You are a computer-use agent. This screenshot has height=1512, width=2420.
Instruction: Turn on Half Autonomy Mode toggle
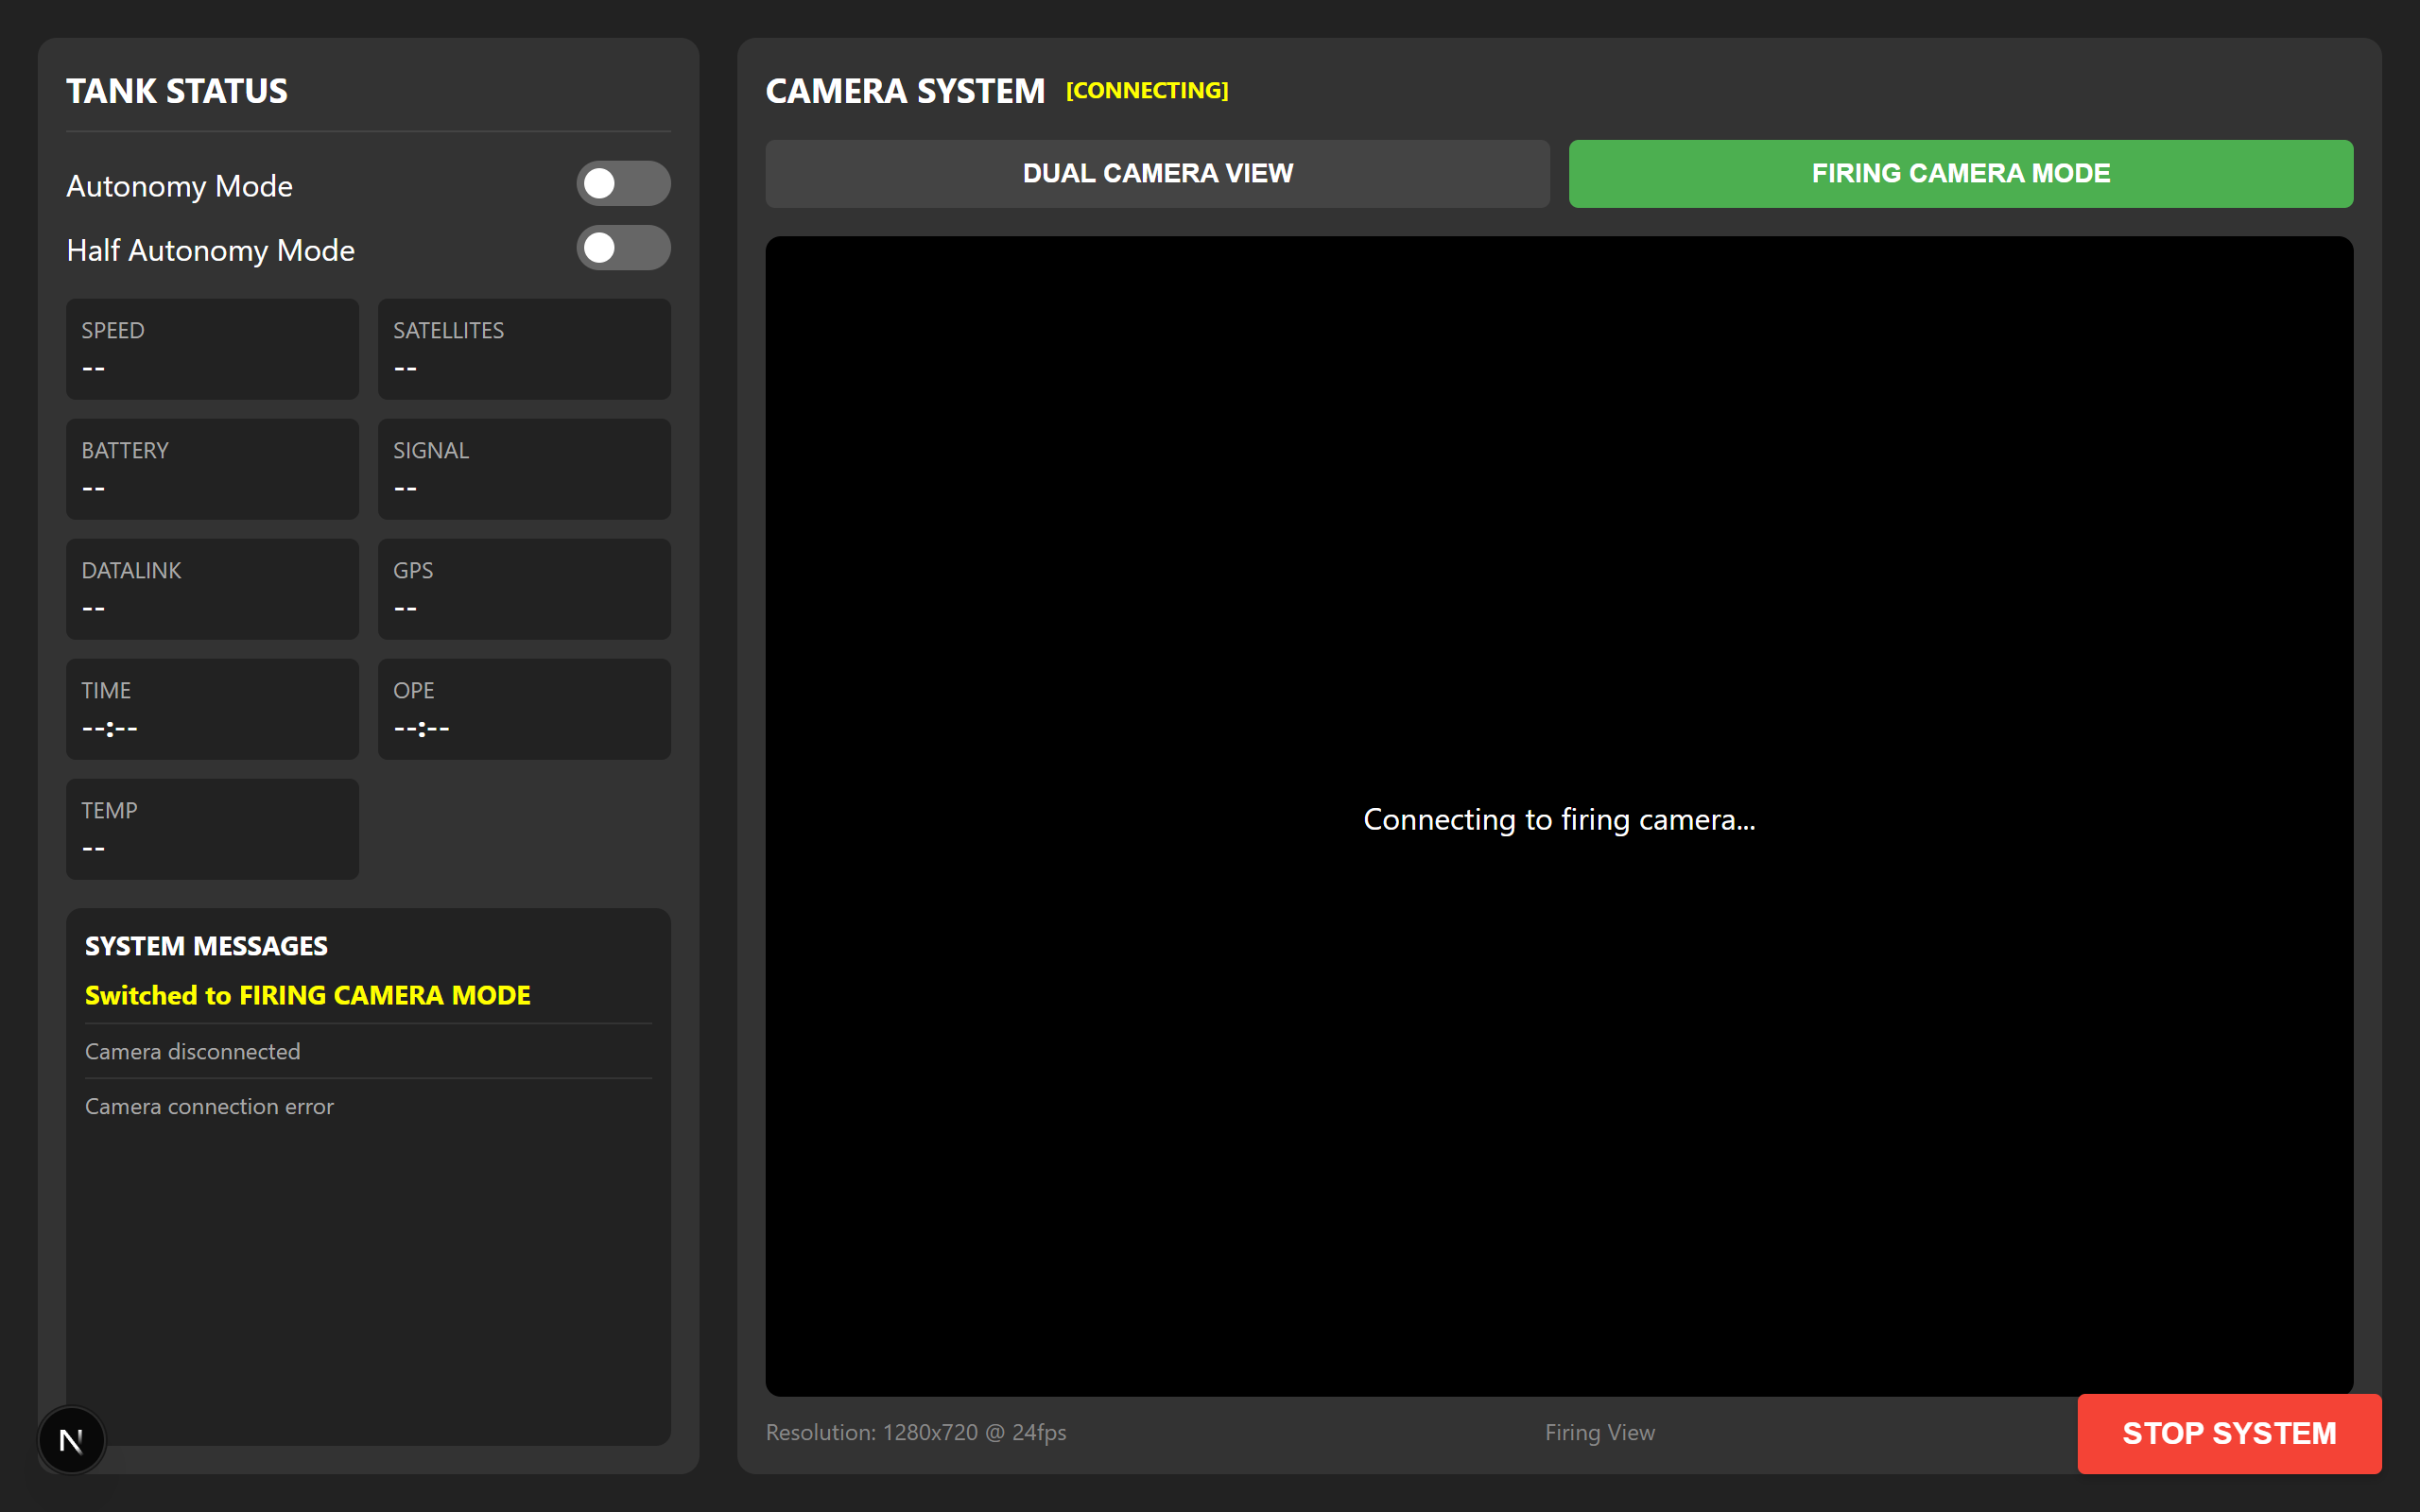(x=622, y=248)
